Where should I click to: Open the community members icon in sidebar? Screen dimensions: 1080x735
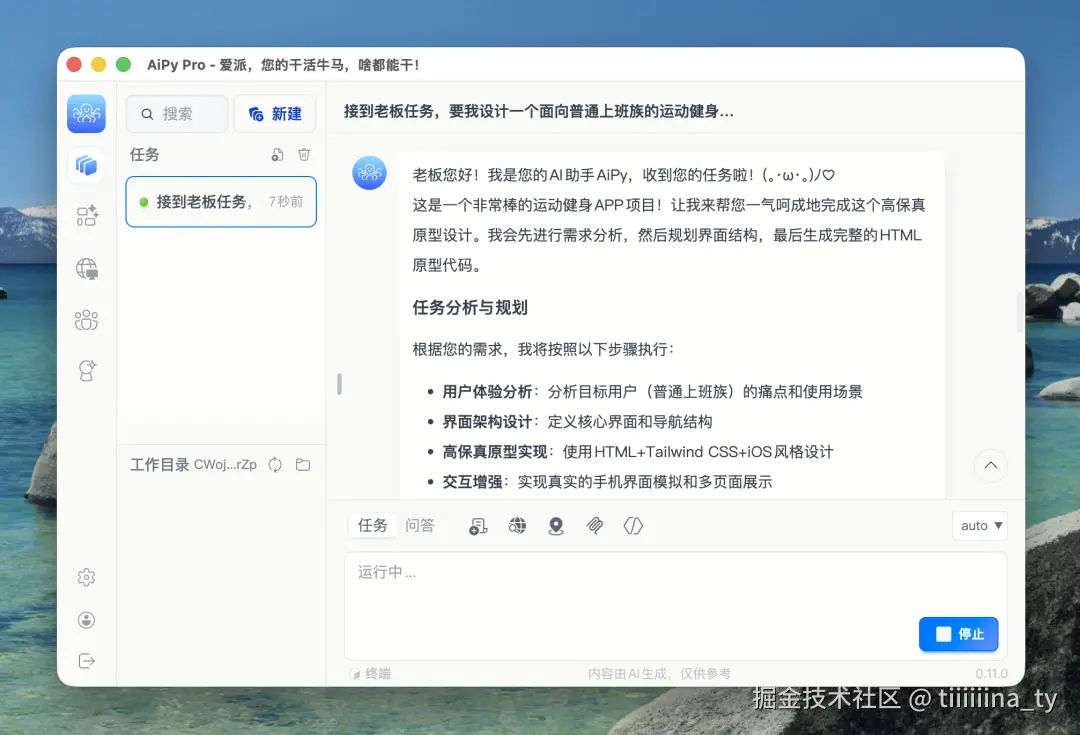coord(86,320)
